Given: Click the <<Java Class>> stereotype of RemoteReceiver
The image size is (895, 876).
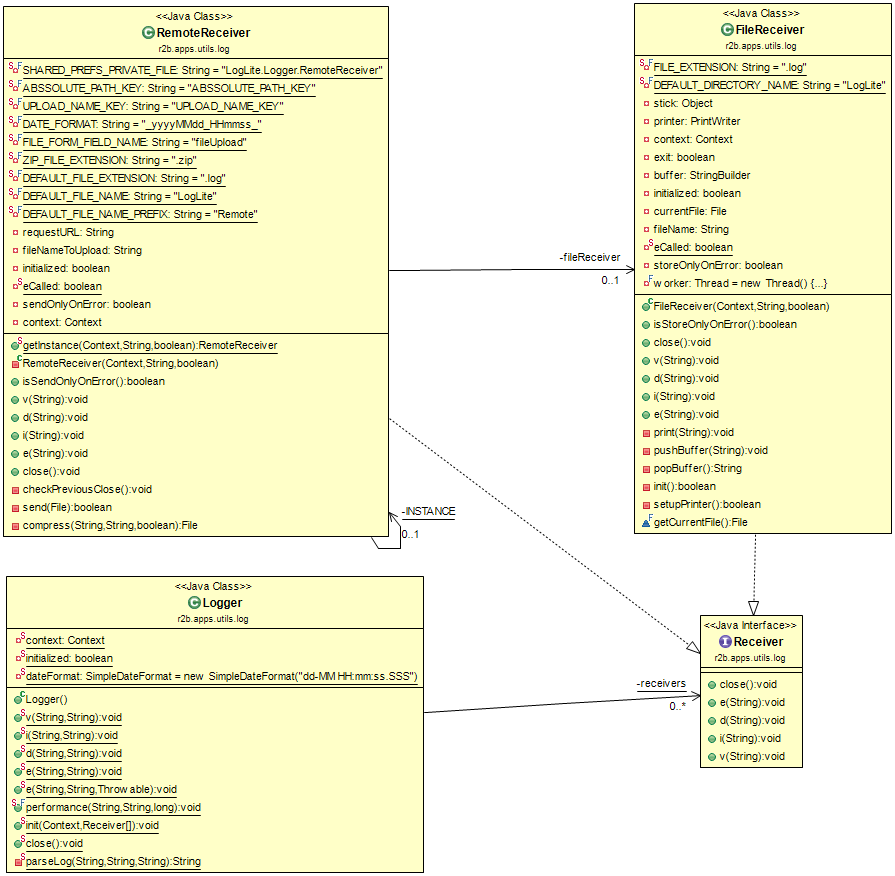Looking at the screenshot, I should [x=195, y=15].
